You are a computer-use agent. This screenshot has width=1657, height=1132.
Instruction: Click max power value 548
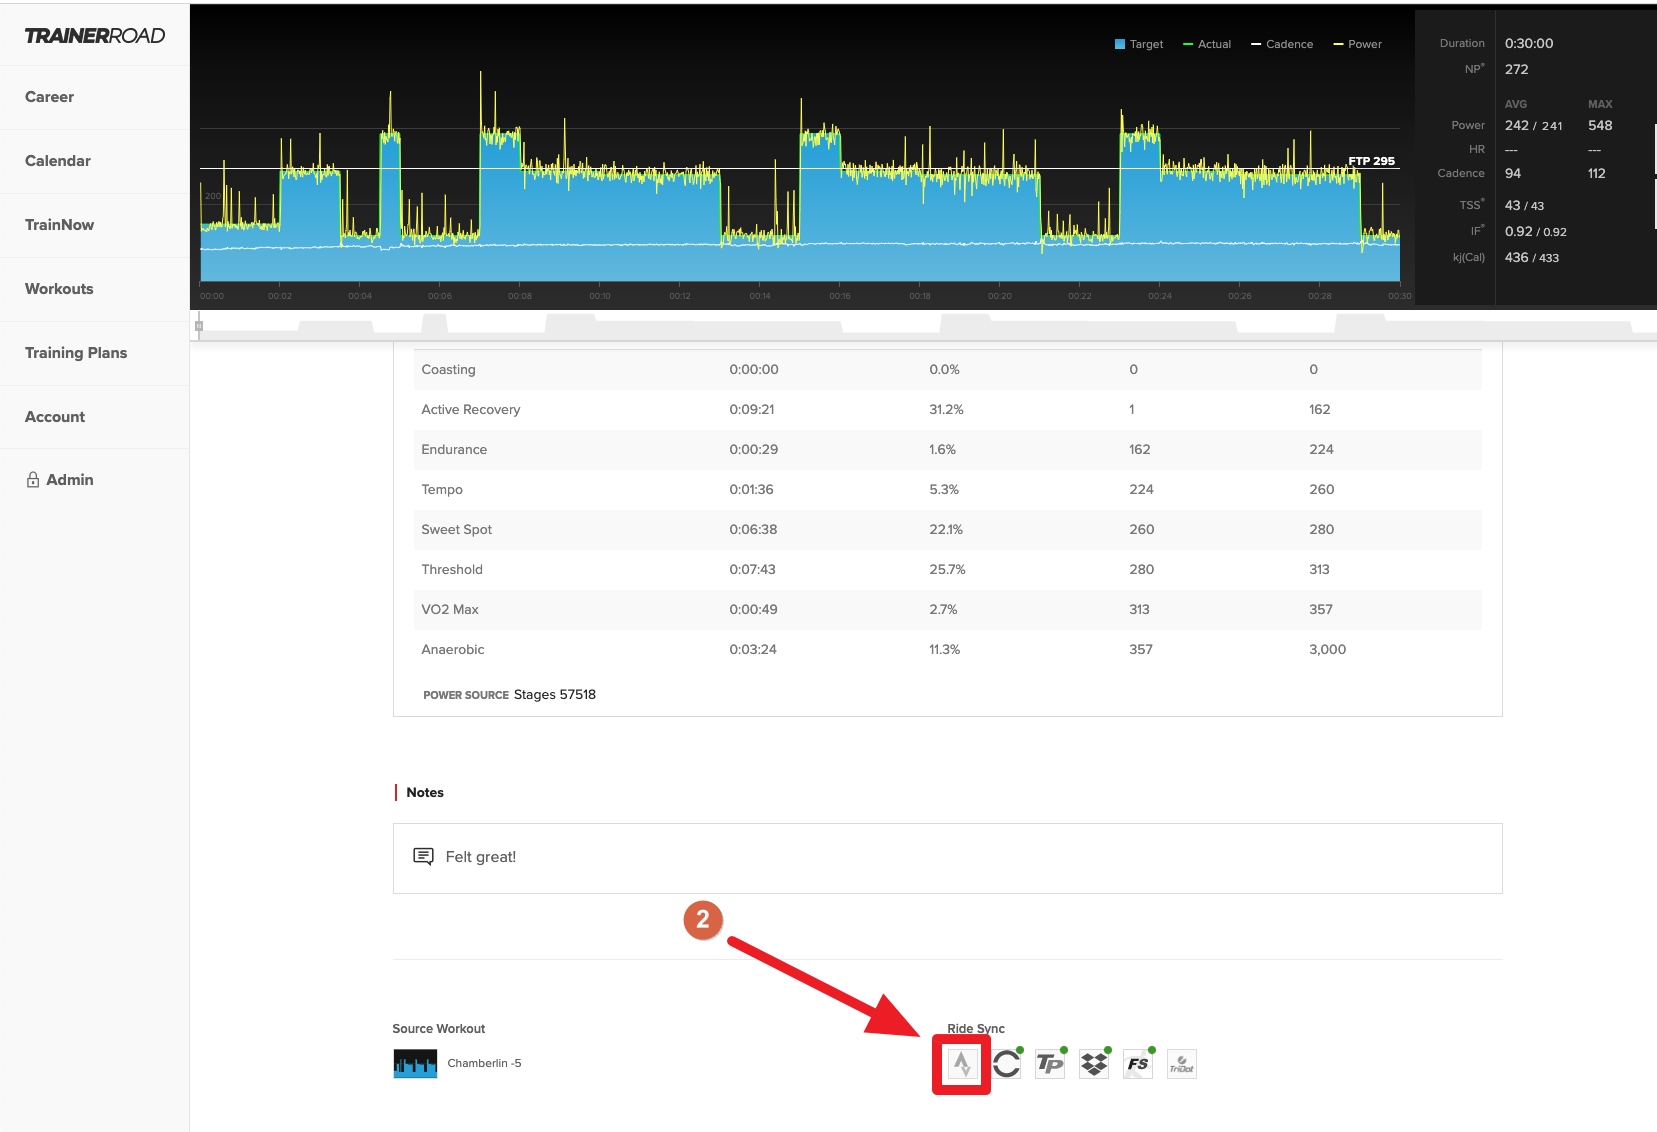click(x=1600, y=125)
